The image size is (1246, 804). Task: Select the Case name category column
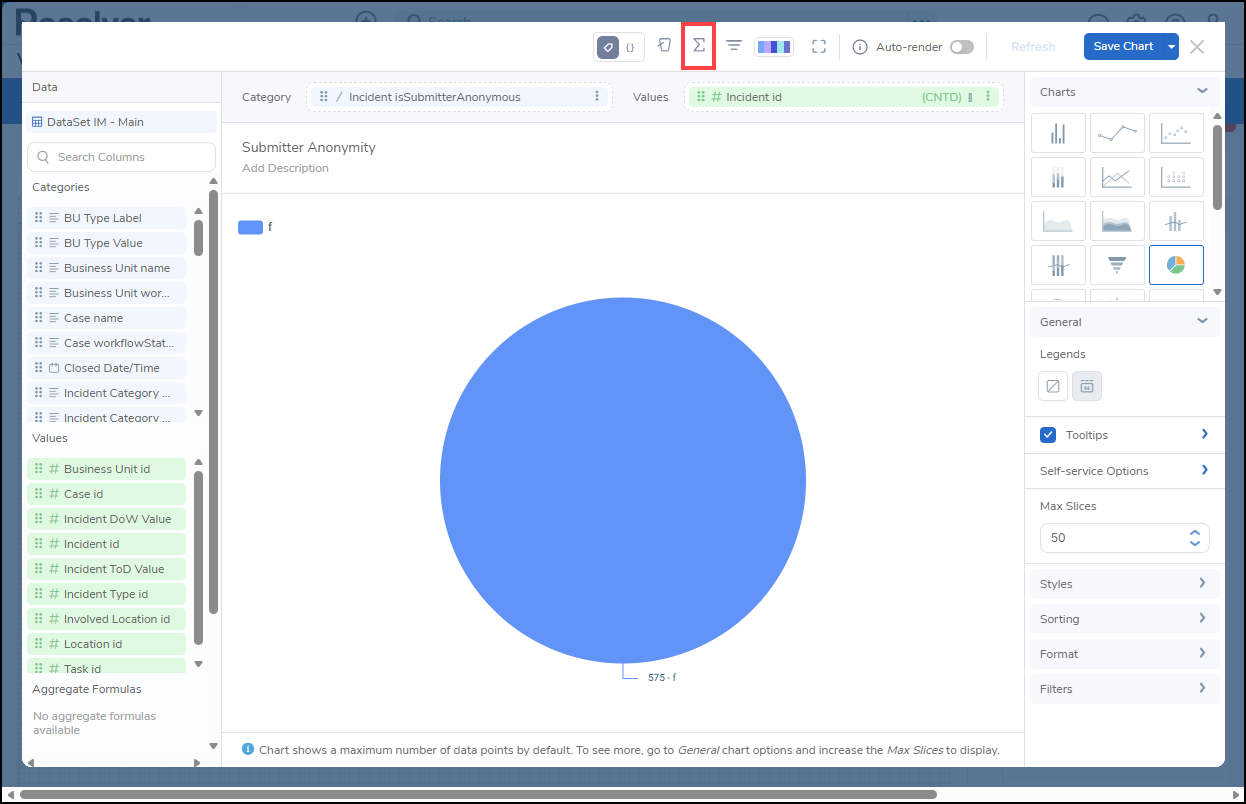tap(107, 318)
